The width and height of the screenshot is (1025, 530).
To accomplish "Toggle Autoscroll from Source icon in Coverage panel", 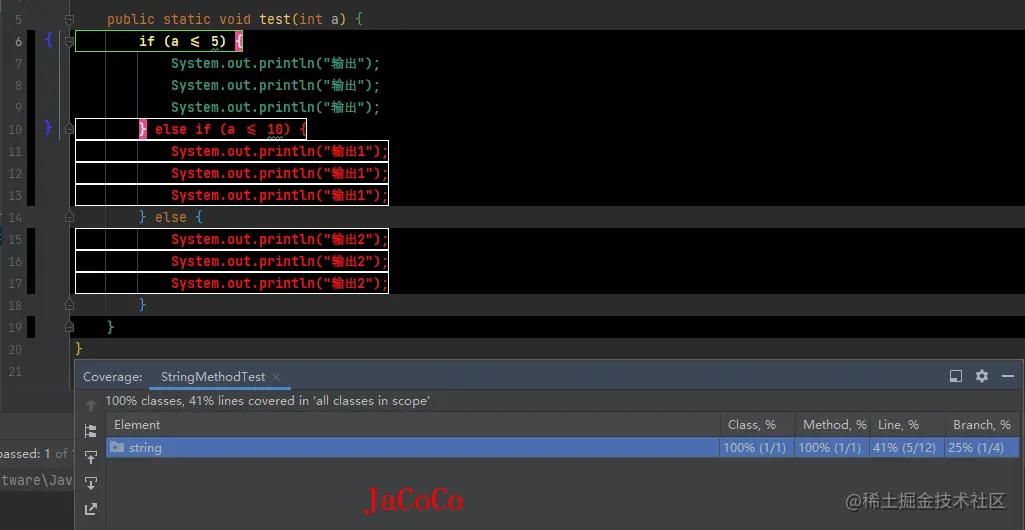I will pos(91,483).
